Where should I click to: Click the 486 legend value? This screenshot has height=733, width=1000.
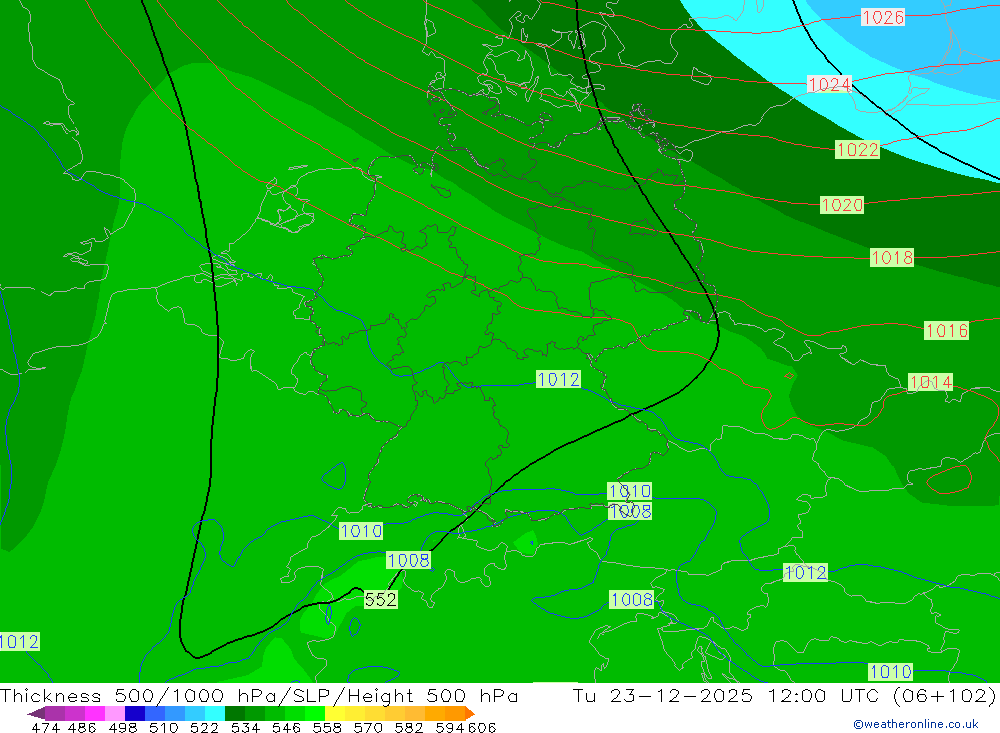(x=82, y=727)
